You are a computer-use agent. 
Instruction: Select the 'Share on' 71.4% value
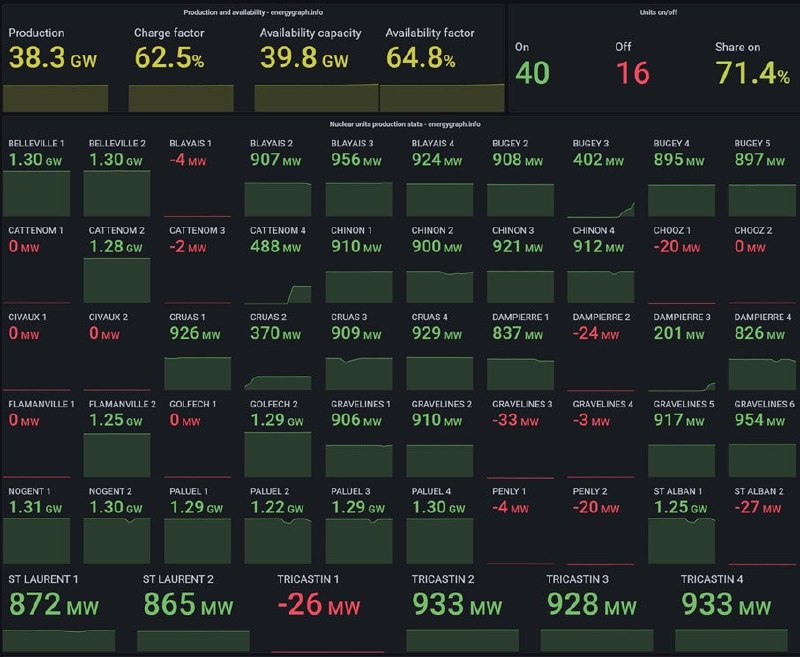tap(752, 72)
